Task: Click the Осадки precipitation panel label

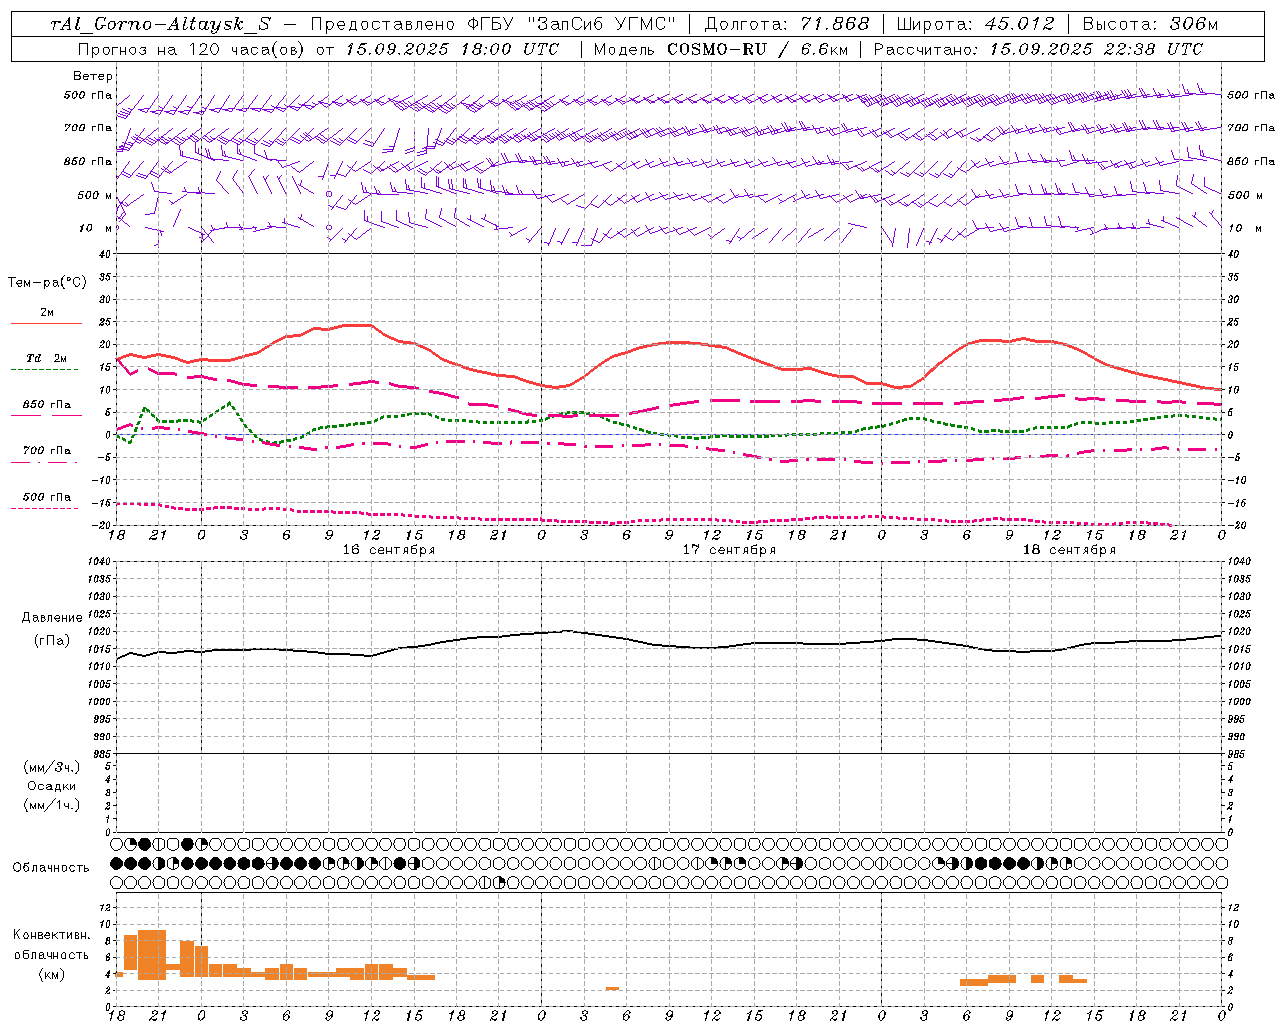Action: coord(52,786)
